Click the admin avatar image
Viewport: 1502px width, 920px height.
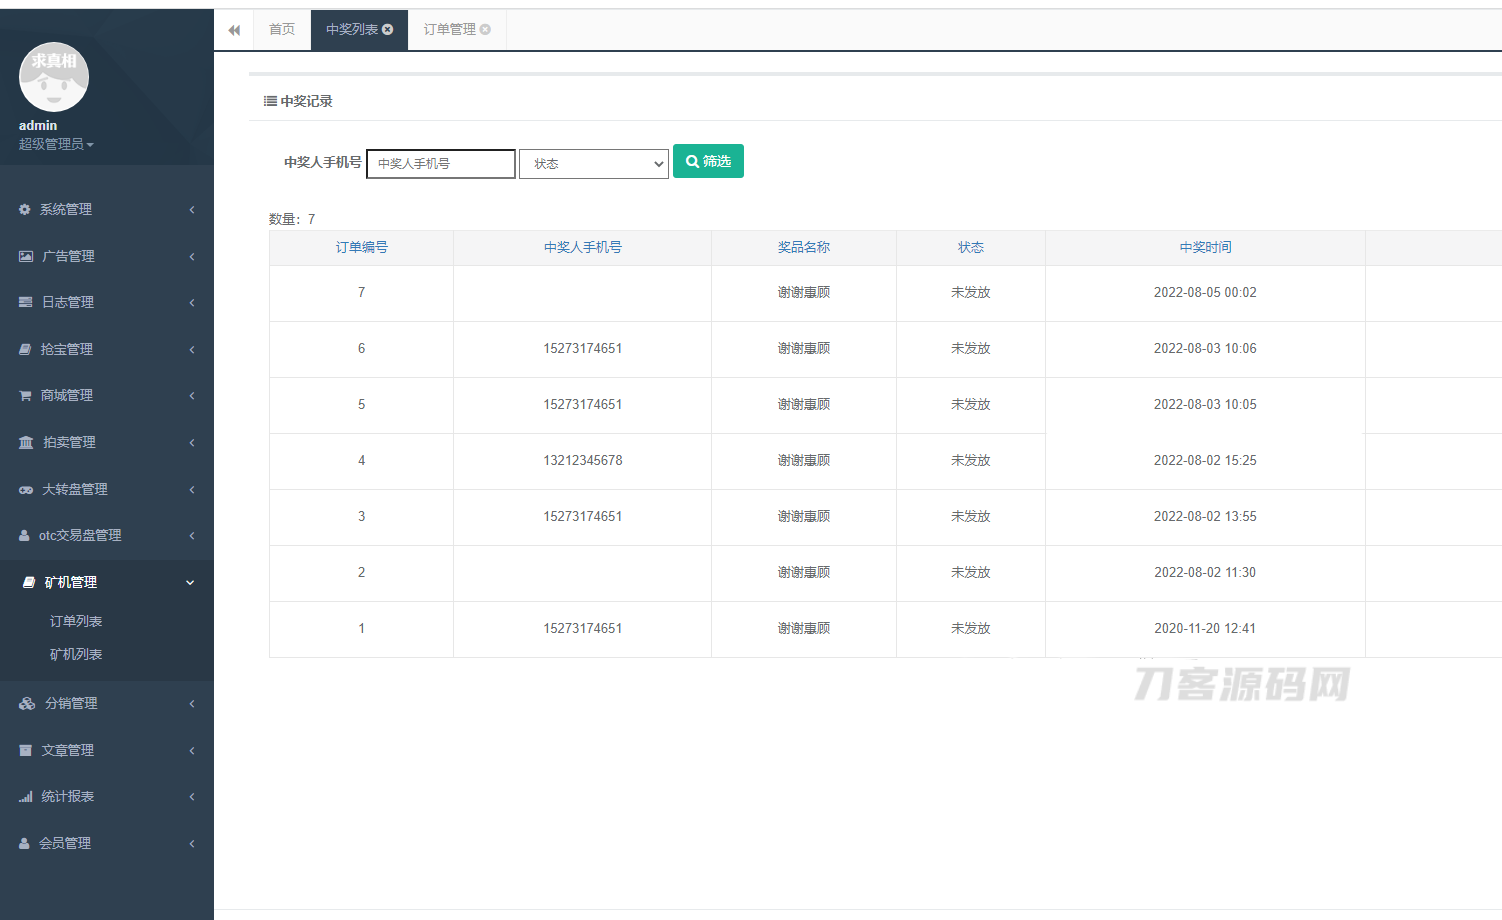click(54, 78)
